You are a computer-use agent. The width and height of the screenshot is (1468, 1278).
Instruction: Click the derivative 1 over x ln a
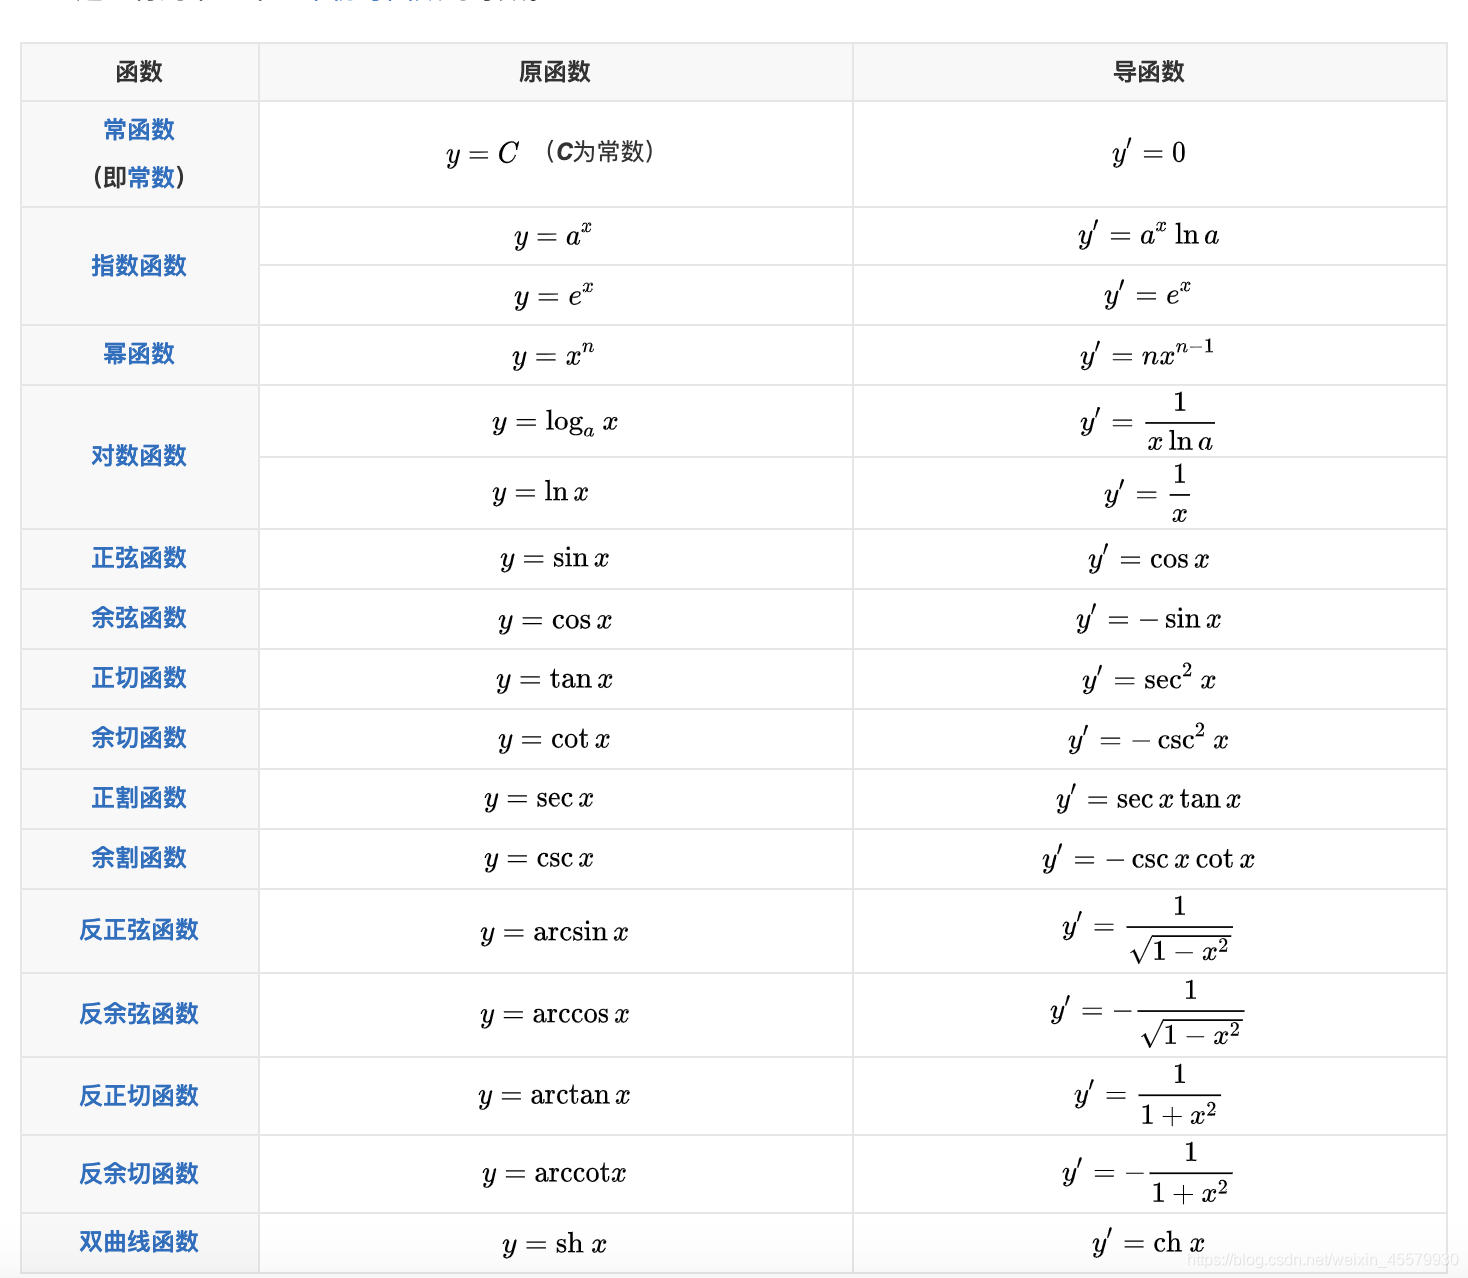point(1148,422)
